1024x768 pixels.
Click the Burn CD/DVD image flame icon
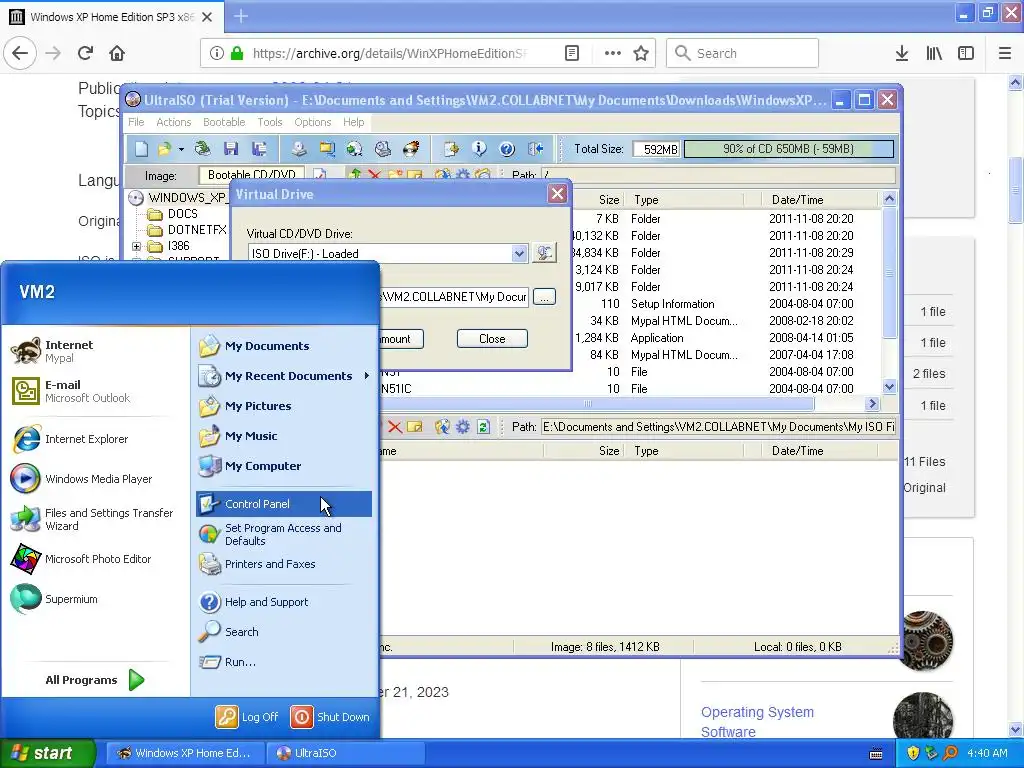click(x=411, y=149)
